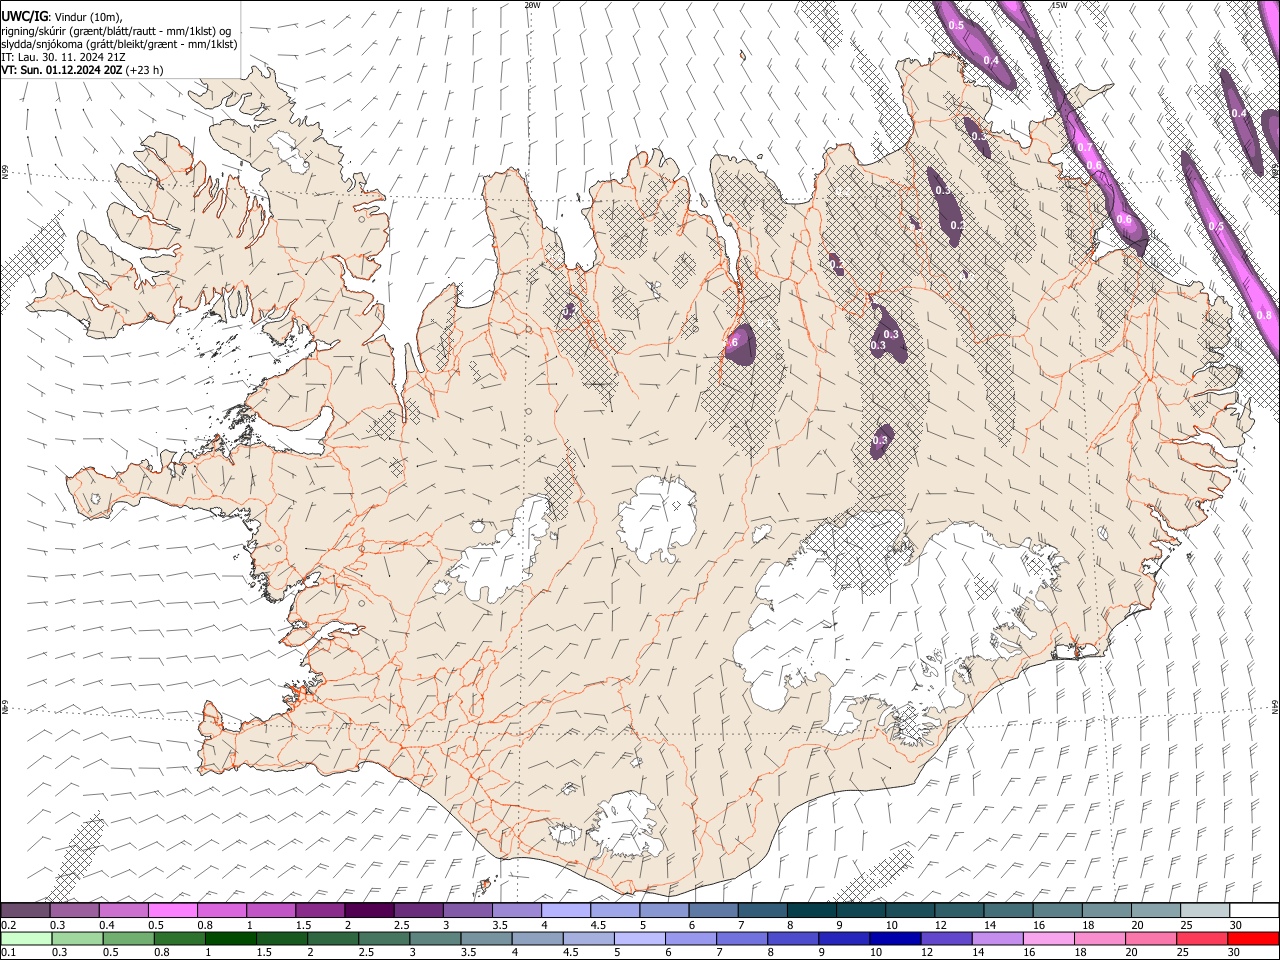Click the '0.7' value on the pink band
The image size is (1280, 960).
pos(1084,147)
